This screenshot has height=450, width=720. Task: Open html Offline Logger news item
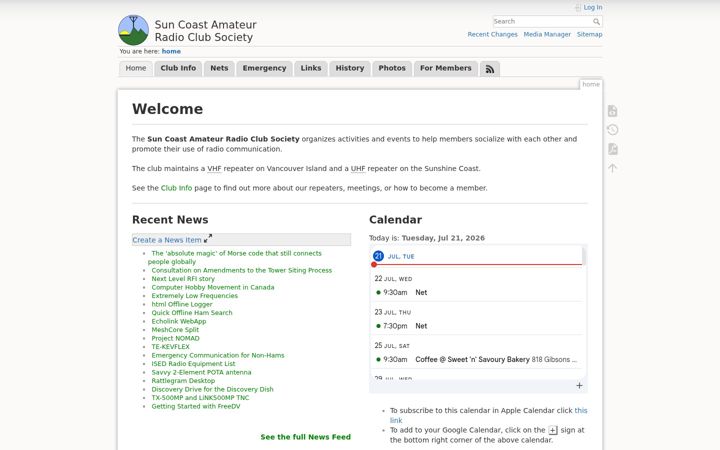click(x=182, y=304)
